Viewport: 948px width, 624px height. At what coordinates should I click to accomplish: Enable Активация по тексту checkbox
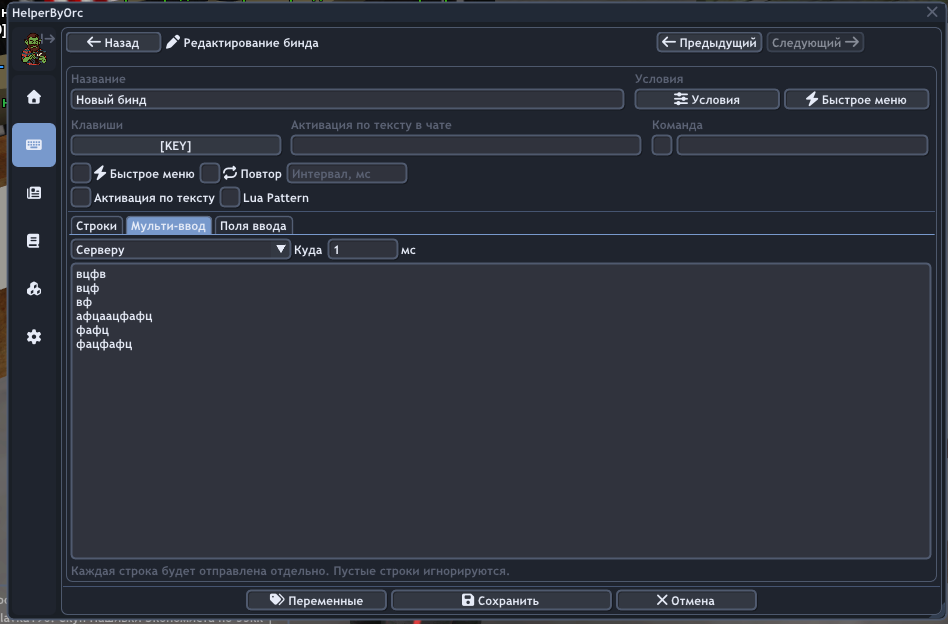(81, 197)
